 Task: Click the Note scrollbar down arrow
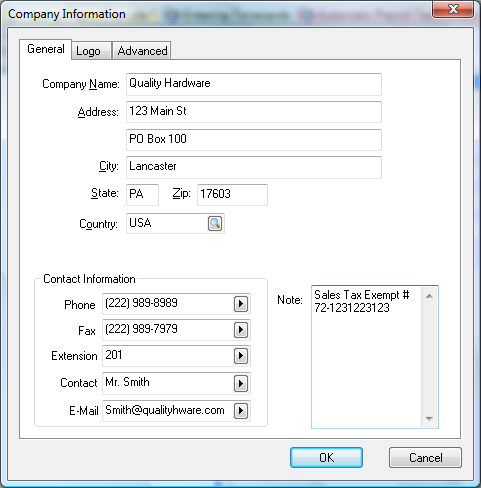tap(429, 418)
